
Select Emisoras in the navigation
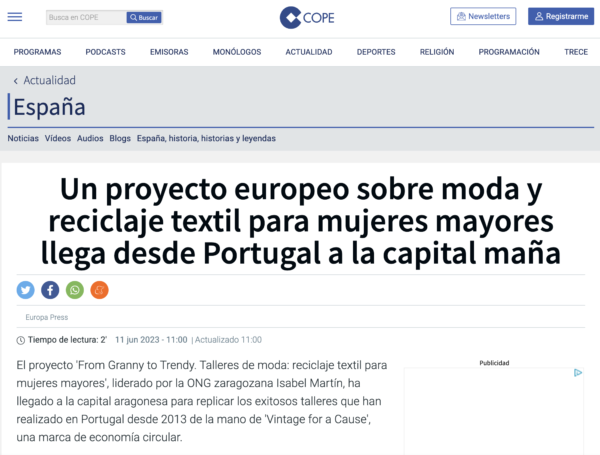tap(168, 52)
